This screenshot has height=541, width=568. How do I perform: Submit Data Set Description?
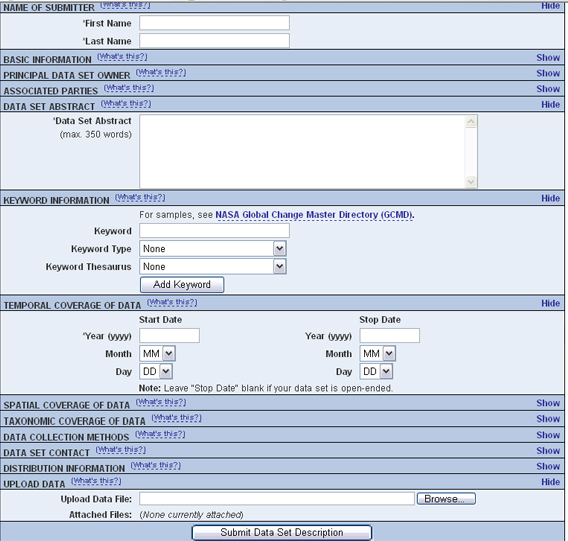282,532
